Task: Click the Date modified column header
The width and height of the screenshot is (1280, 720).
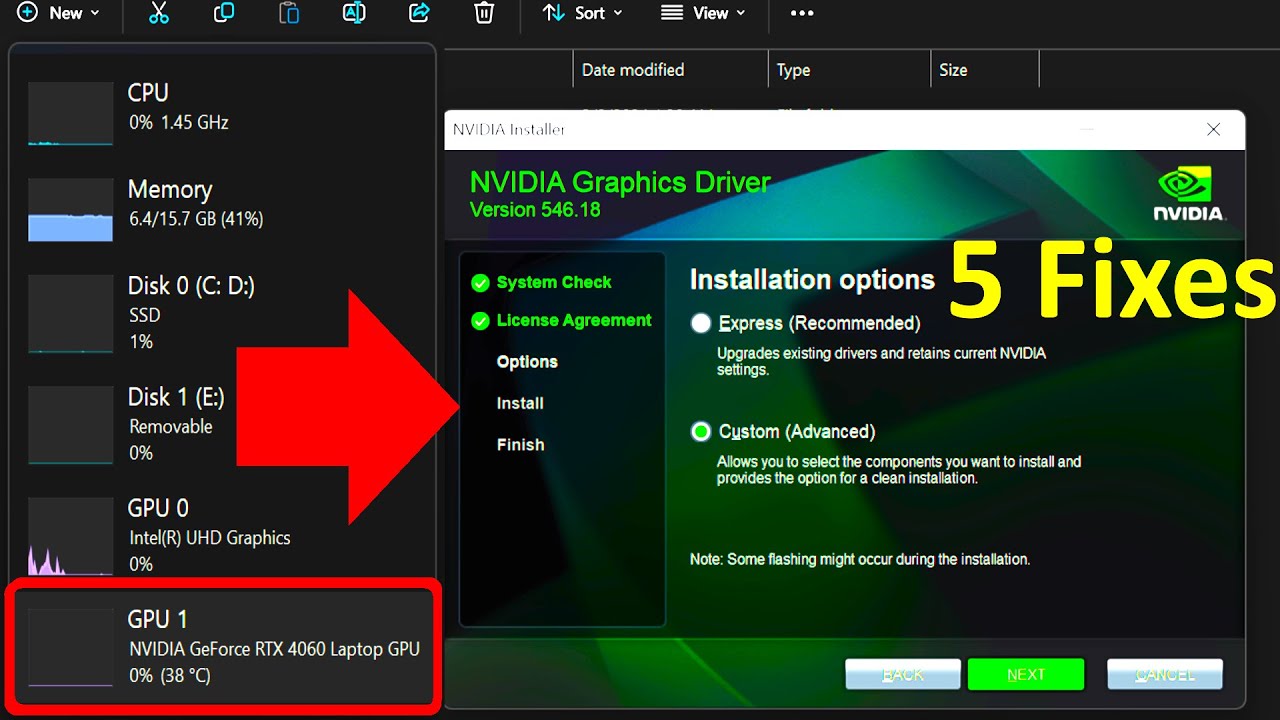Action: point(633,70)
